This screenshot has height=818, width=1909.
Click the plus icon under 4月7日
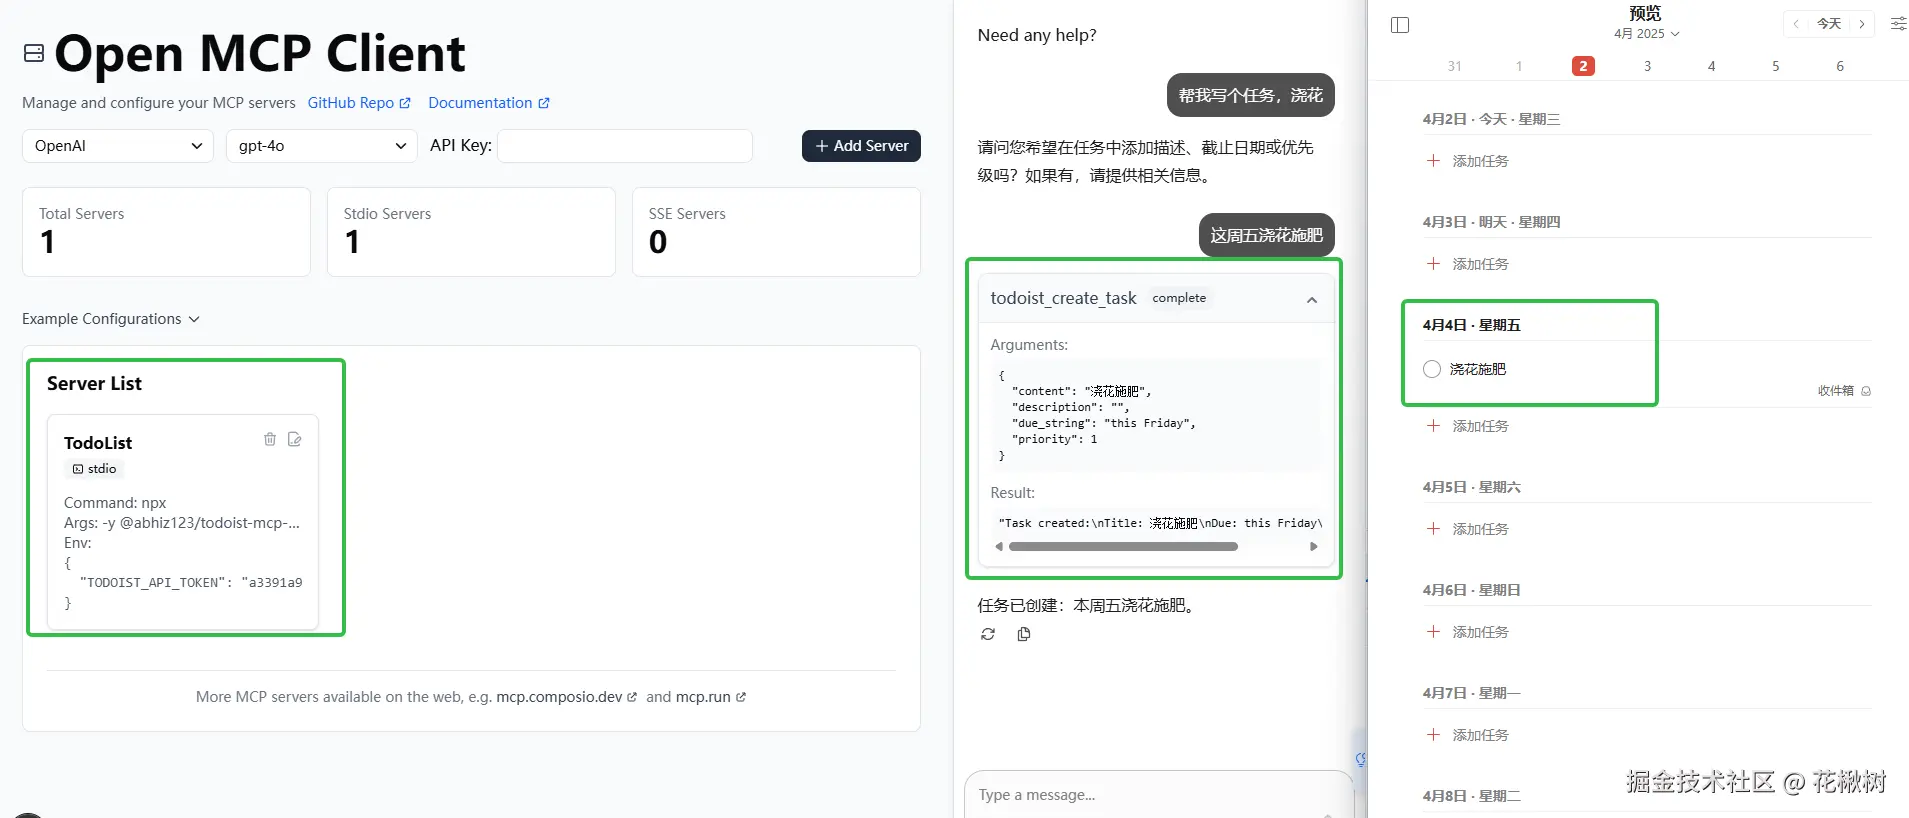(x=1433, y=735)
